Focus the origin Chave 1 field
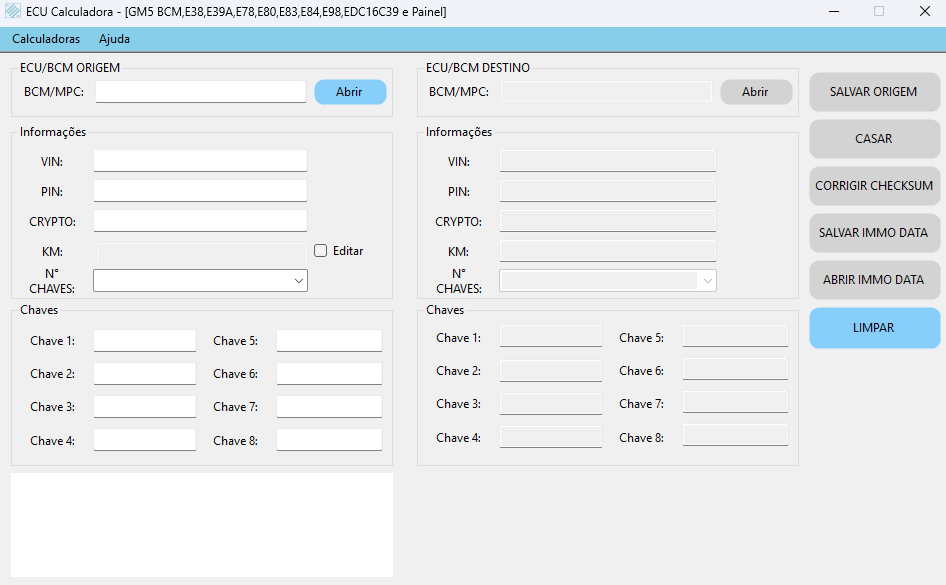This screenshot has height=585, width=946. [145, 341]
